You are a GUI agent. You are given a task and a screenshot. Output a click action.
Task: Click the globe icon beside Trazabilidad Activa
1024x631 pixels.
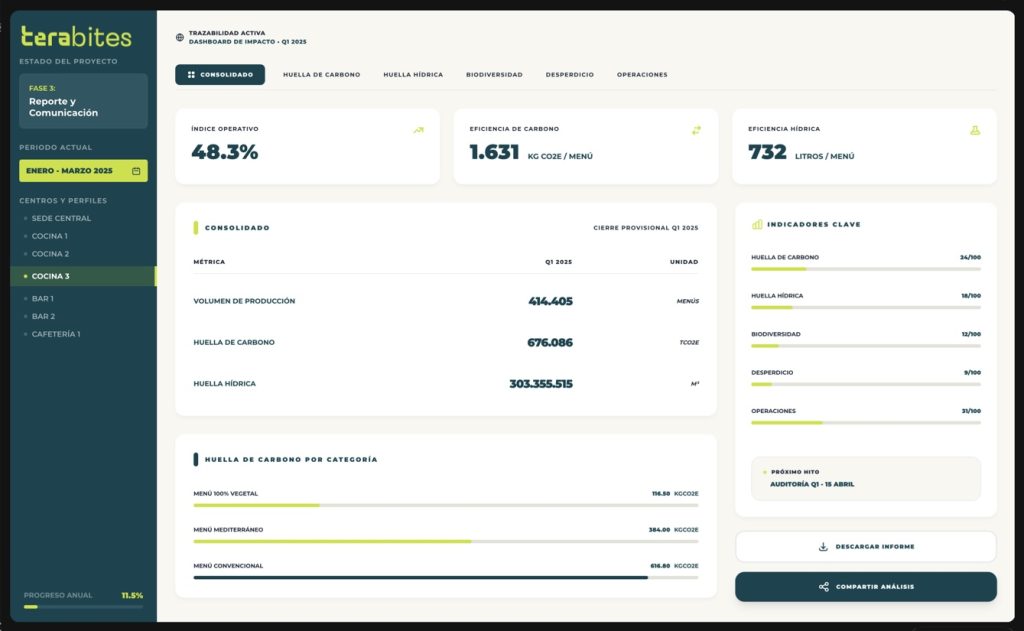click(x=180, y=37)
